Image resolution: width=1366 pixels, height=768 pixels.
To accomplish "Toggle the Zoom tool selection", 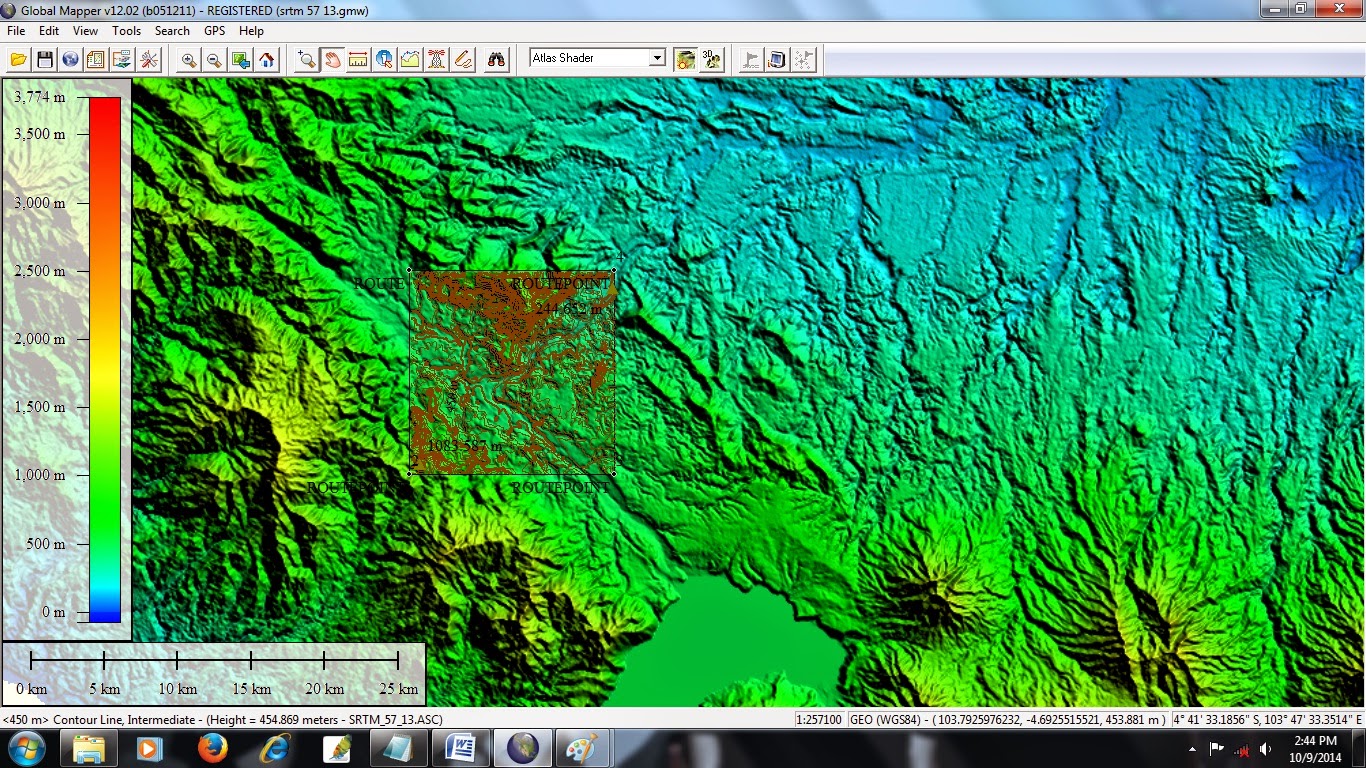I will click(306, 59).
